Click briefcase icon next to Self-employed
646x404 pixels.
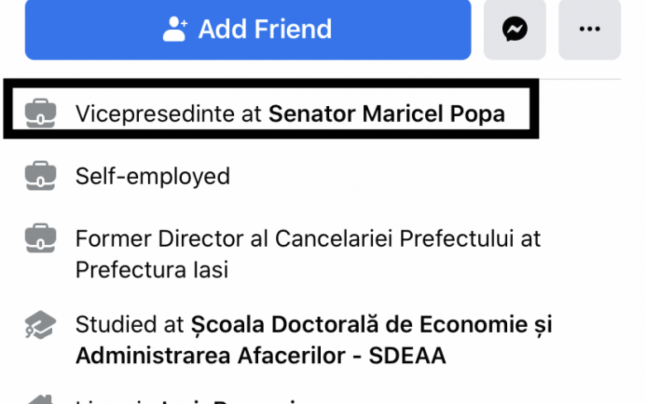[x=41, y=177]
